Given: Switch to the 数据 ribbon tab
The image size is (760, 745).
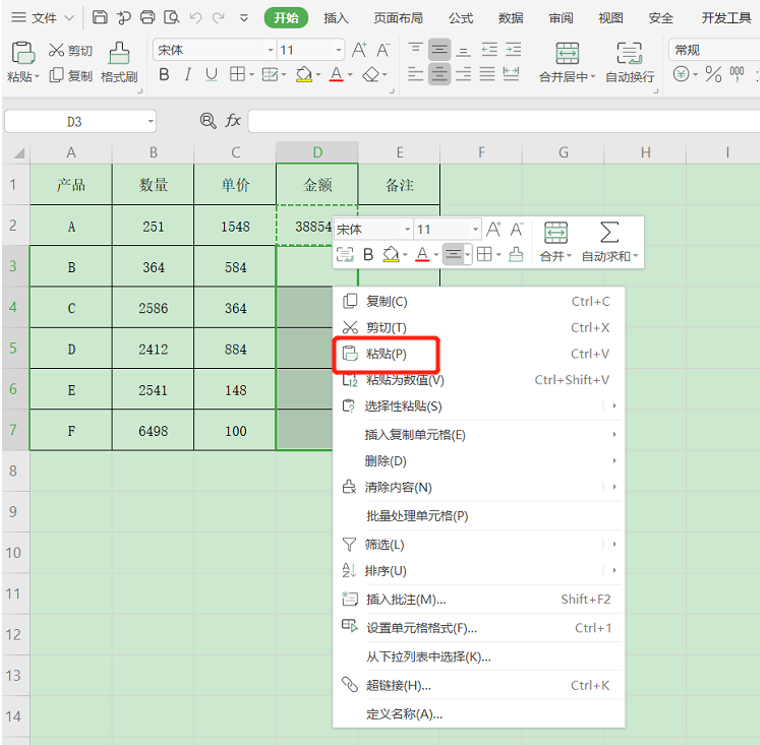Looking at the screenshot, I should pyautogui.click(x=511, y=18).
